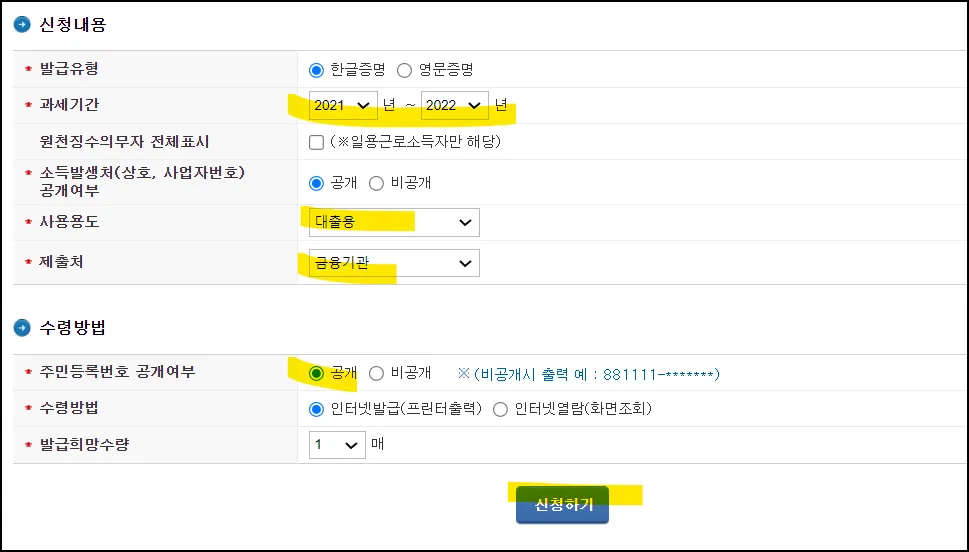
Task: Expand the 사용용도 대출용 dropdown
Action: click(393, 222)
